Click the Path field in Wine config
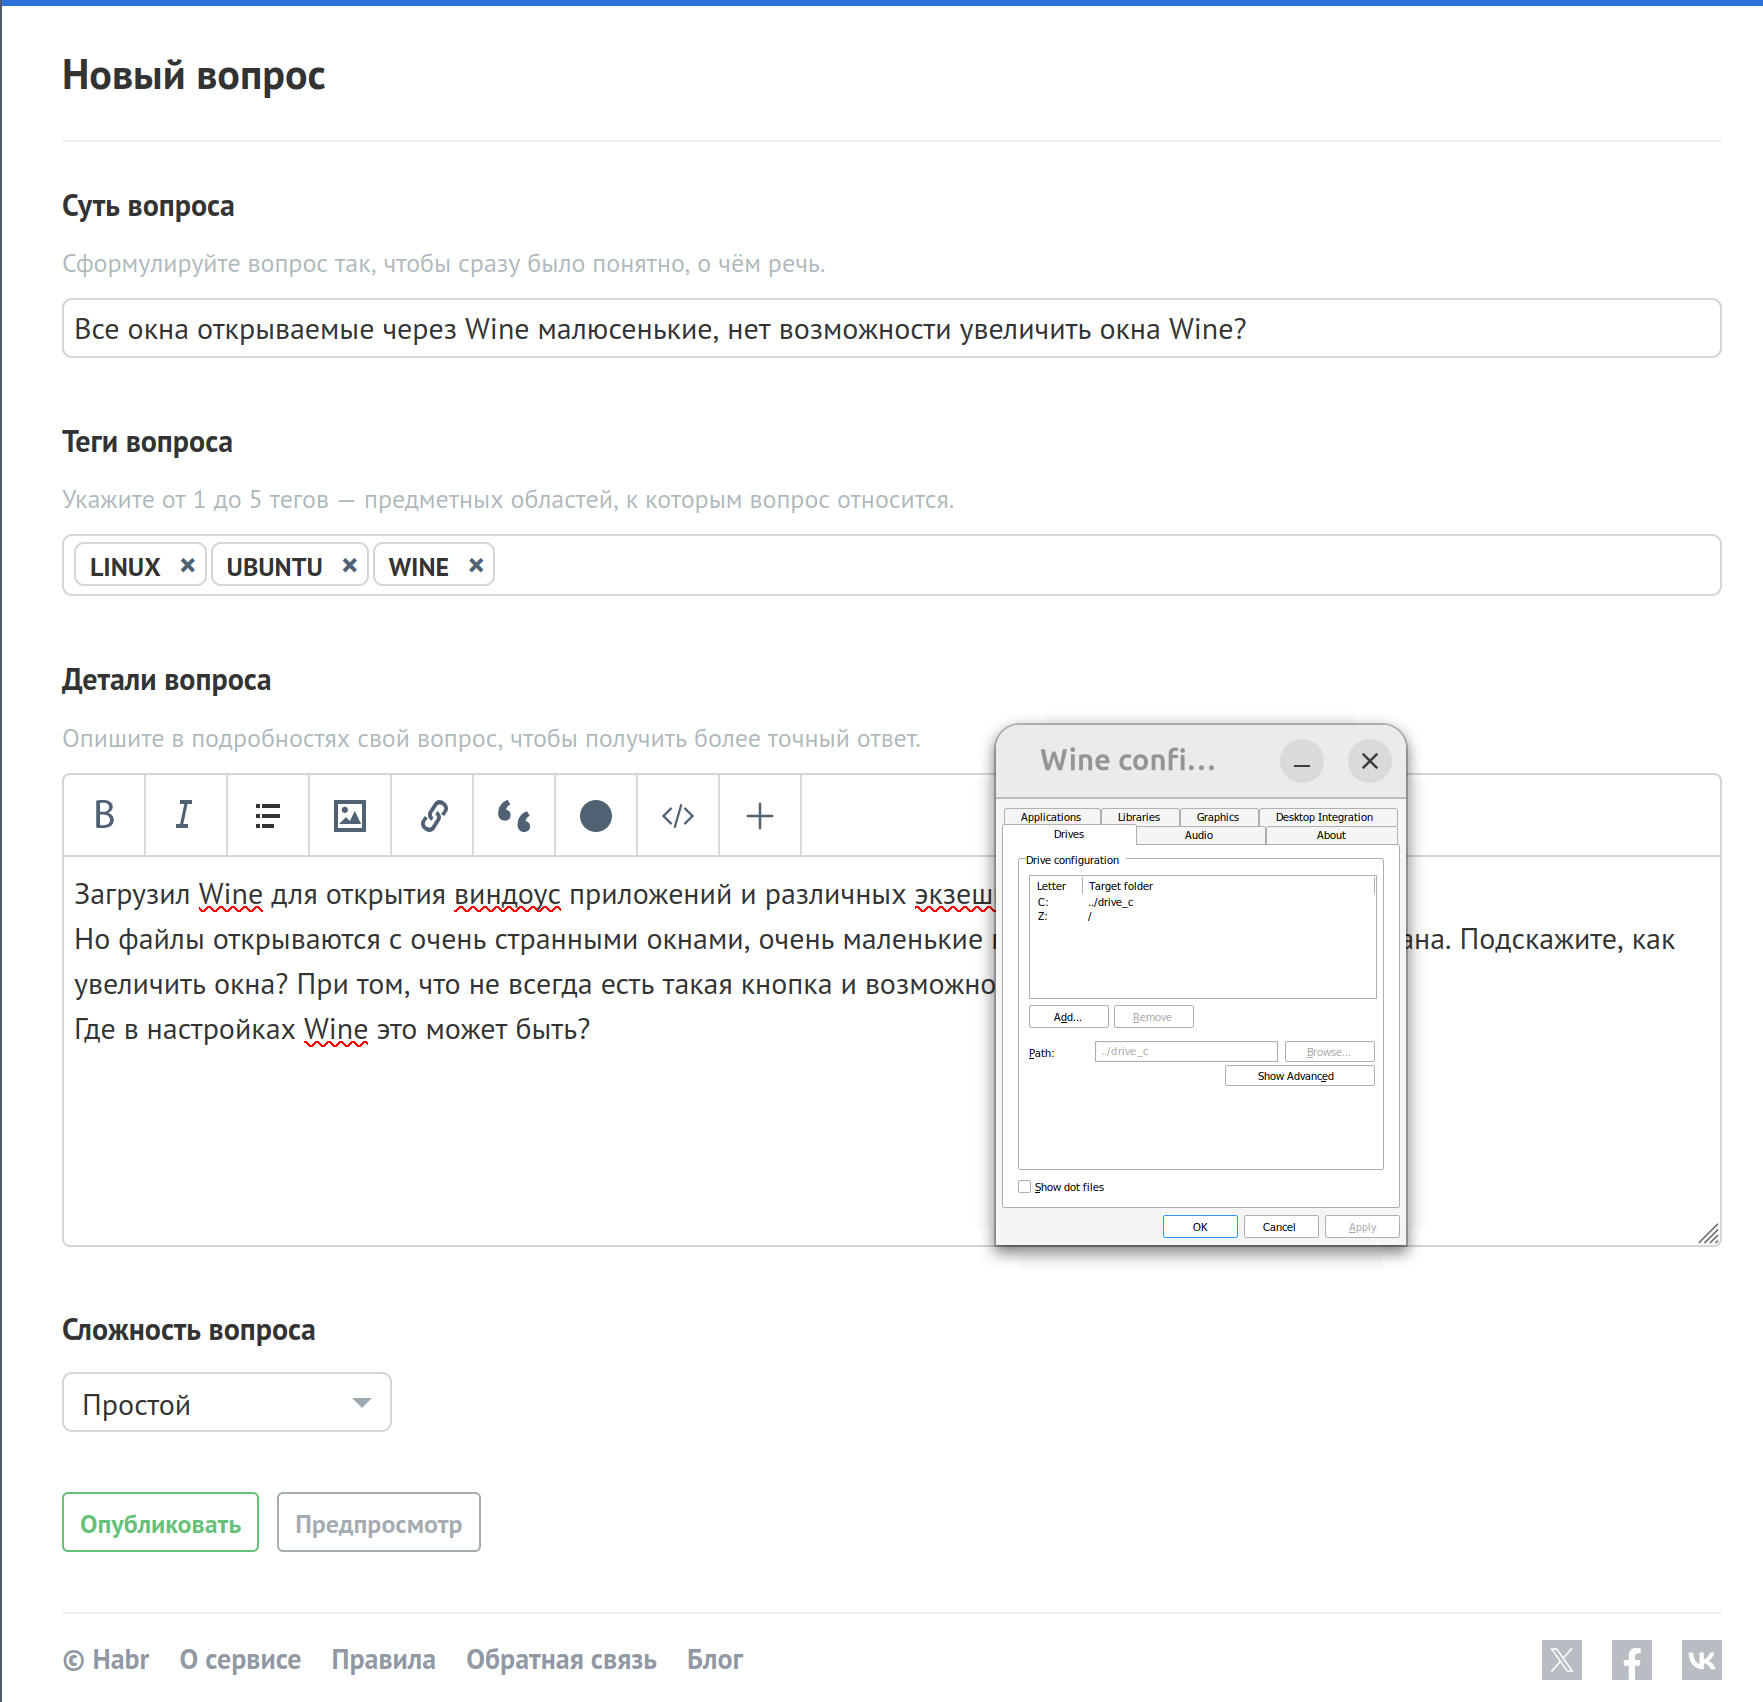 [1186, 1052]
